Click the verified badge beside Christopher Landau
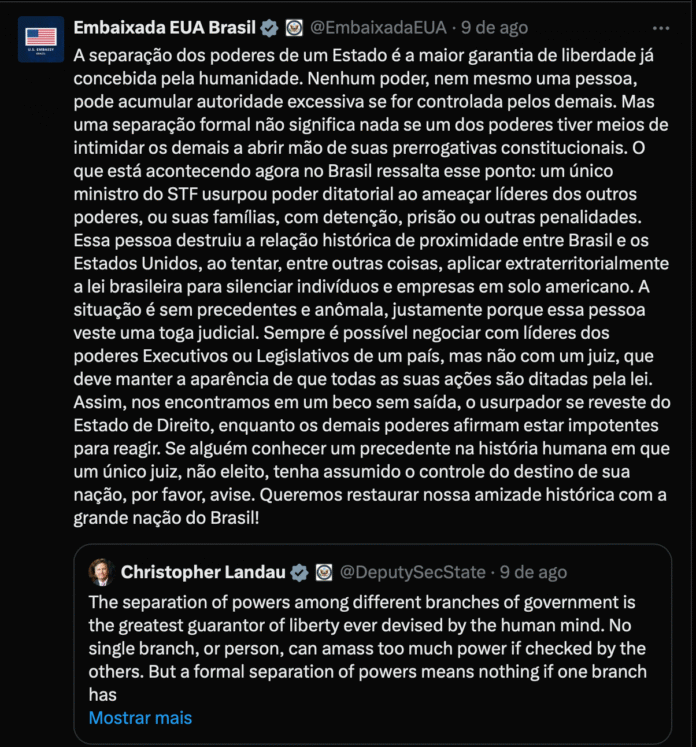696x747 pixels. [x=299, y=573]
